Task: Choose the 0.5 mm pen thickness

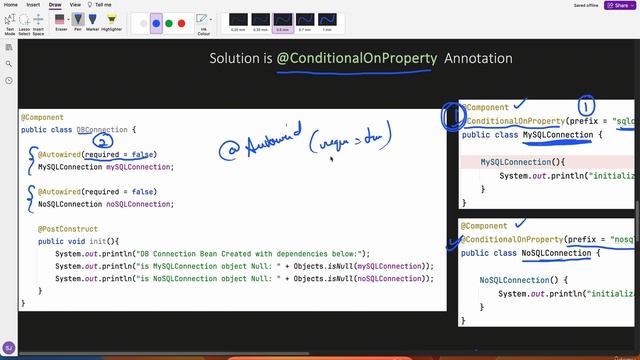Action: coord(282,22)
